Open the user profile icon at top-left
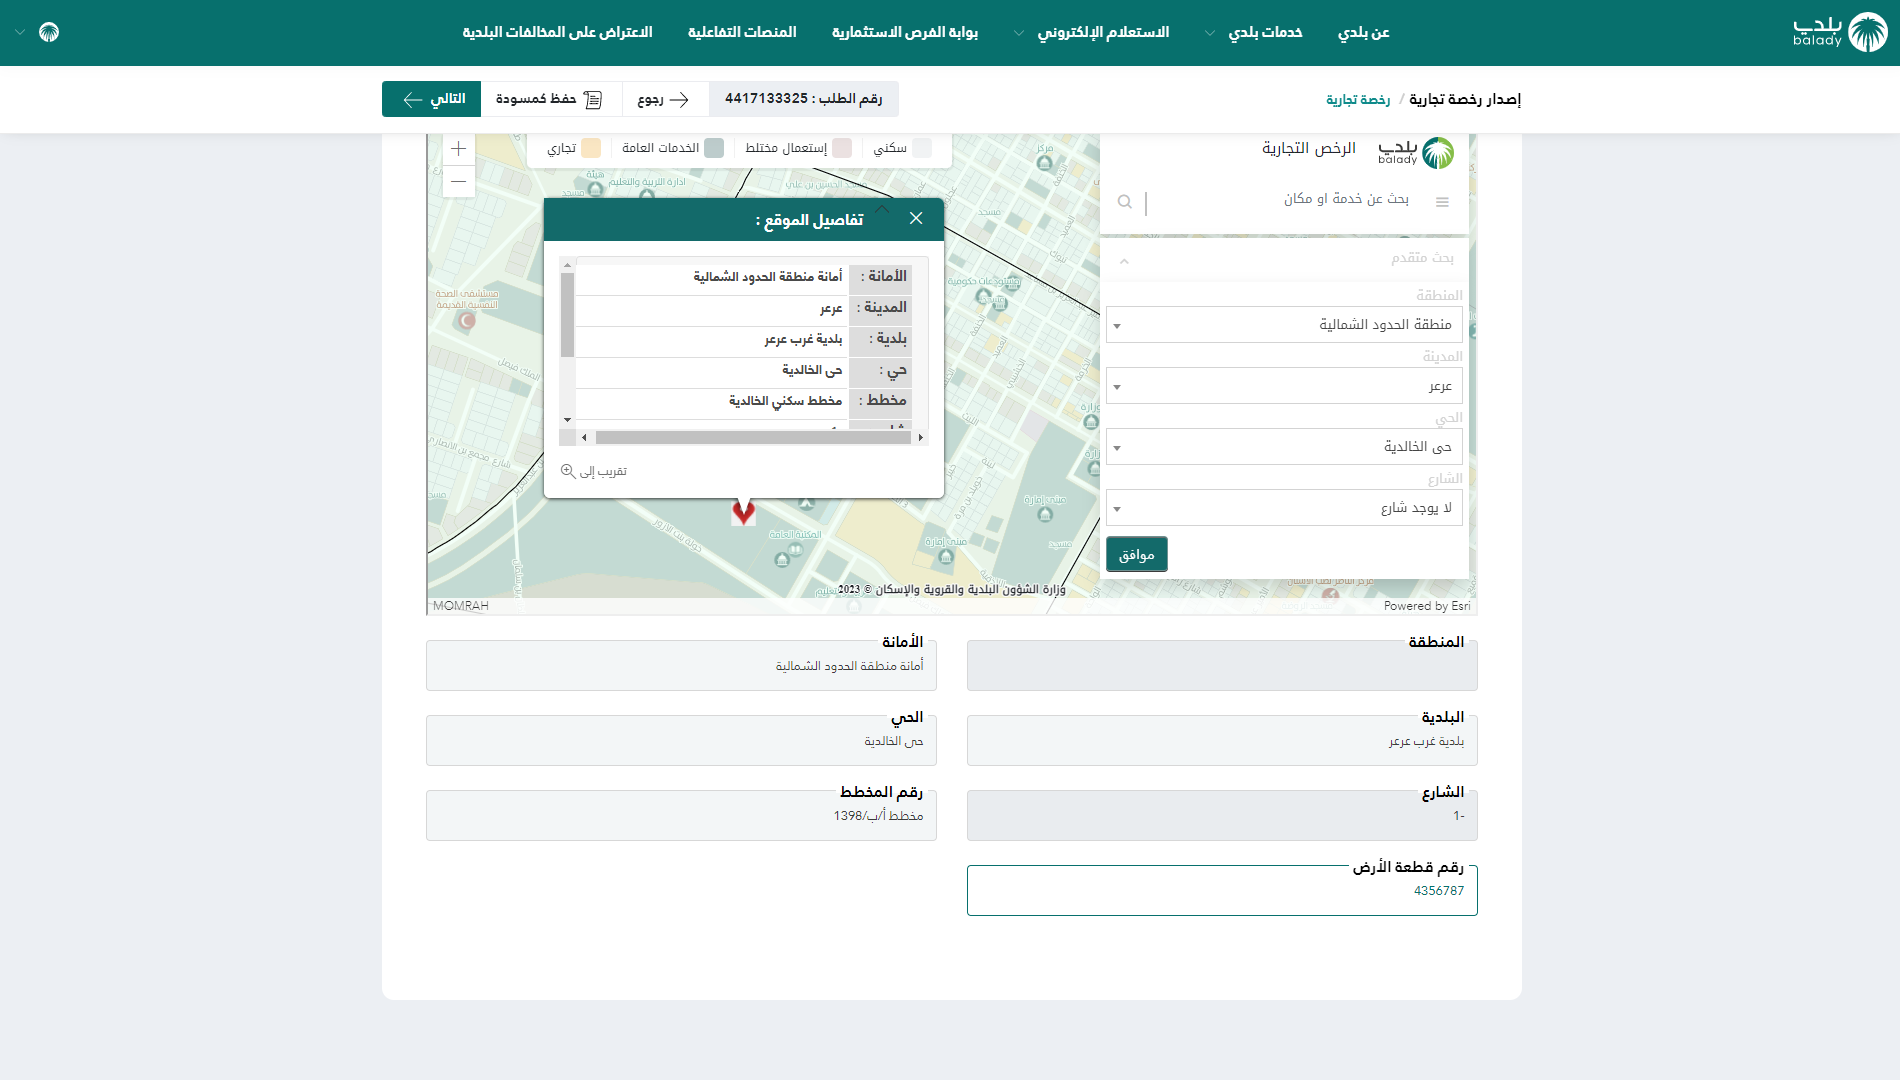Image resolution: width=1900 pixels, height=1080 pixels. click(48, 32)
